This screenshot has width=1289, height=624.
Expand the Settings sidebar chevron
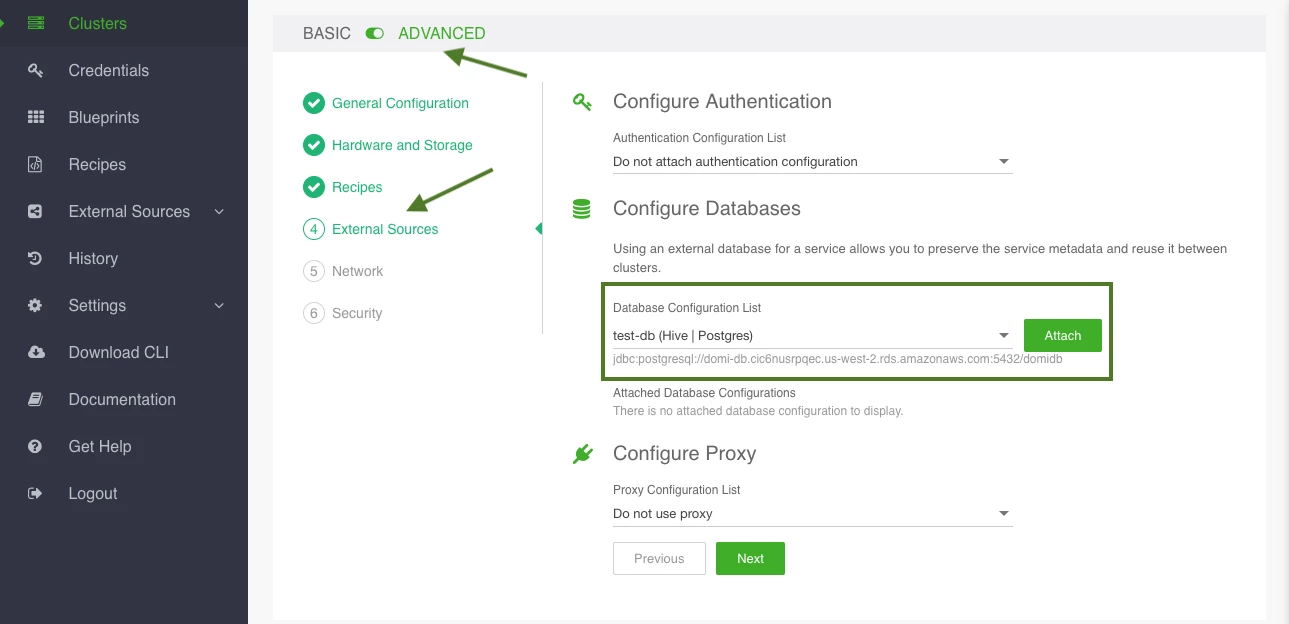tap(220, 305)
